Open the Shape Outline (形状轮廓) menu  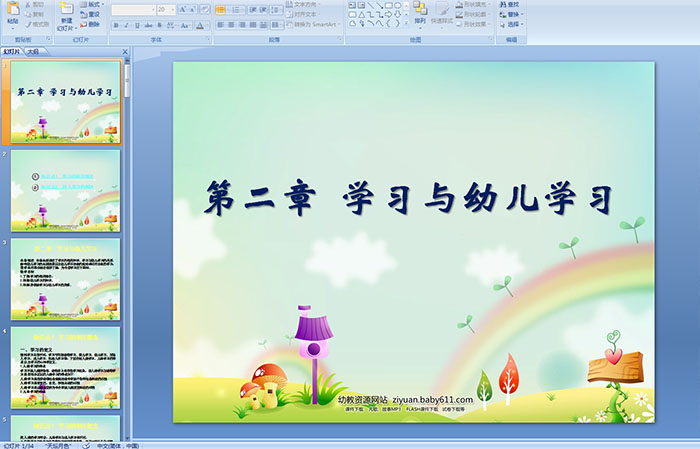pos(474,14)
